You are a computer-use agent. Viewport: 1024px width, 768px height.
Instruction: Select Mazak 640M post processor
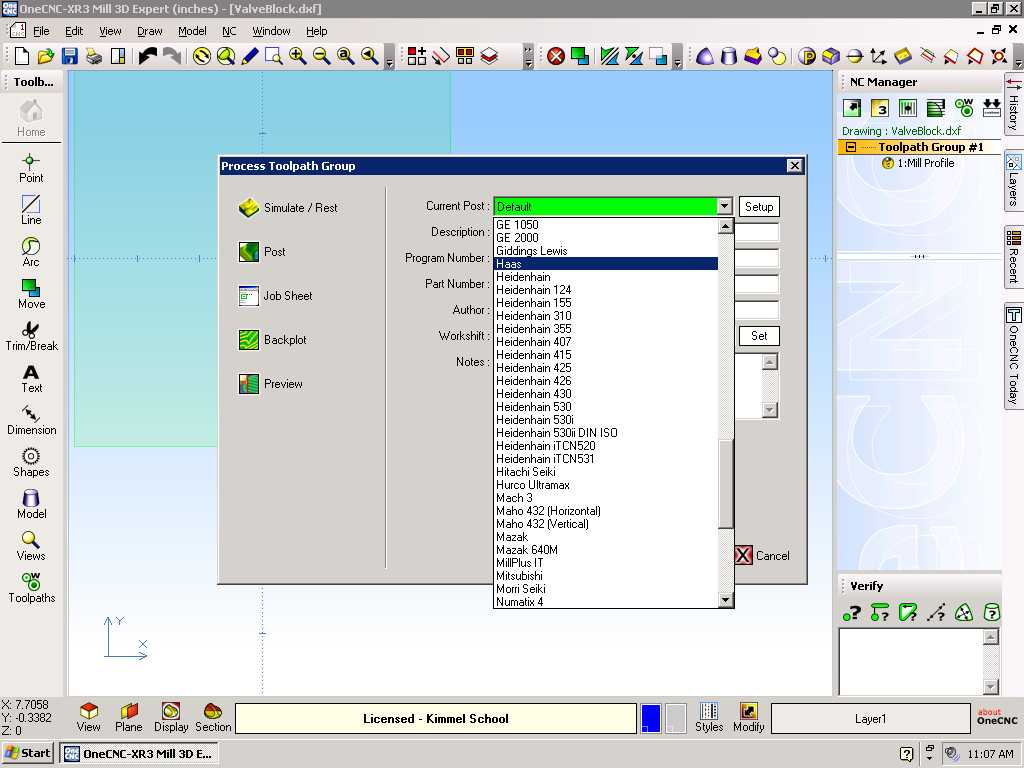(605, 550)
